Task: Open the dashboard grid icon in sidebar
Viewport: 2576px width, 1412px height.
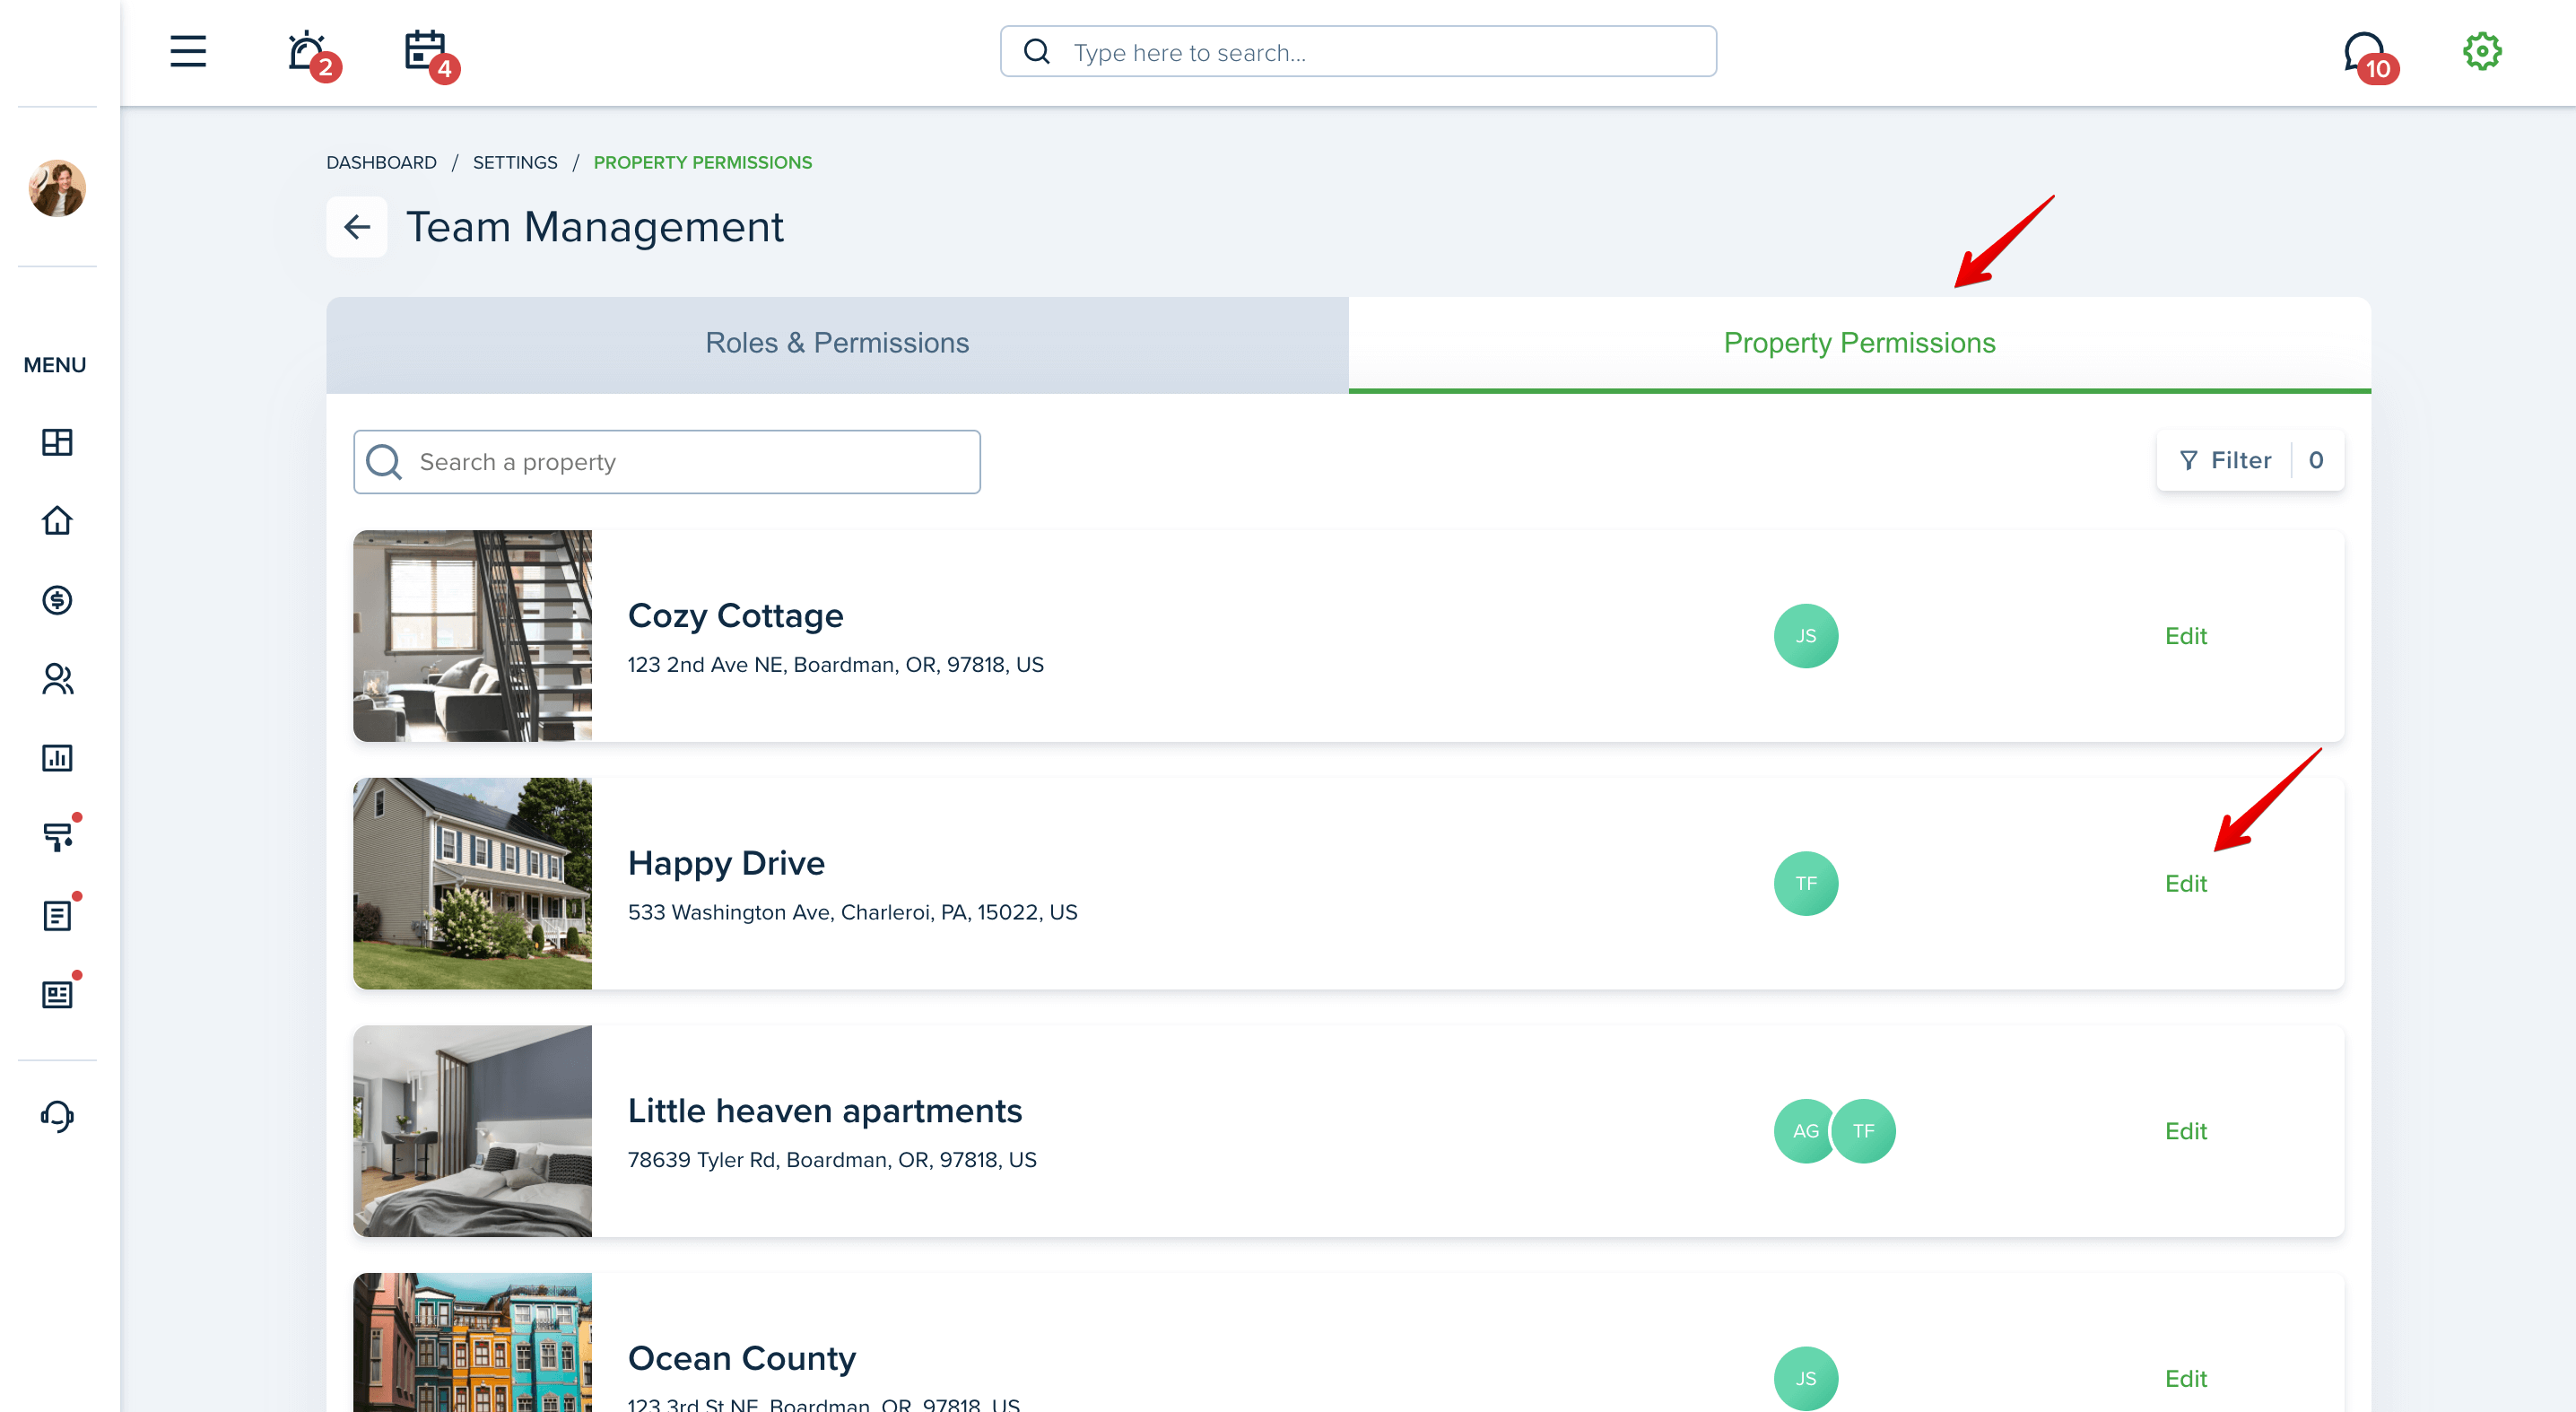Action: [x=57, y=442]
